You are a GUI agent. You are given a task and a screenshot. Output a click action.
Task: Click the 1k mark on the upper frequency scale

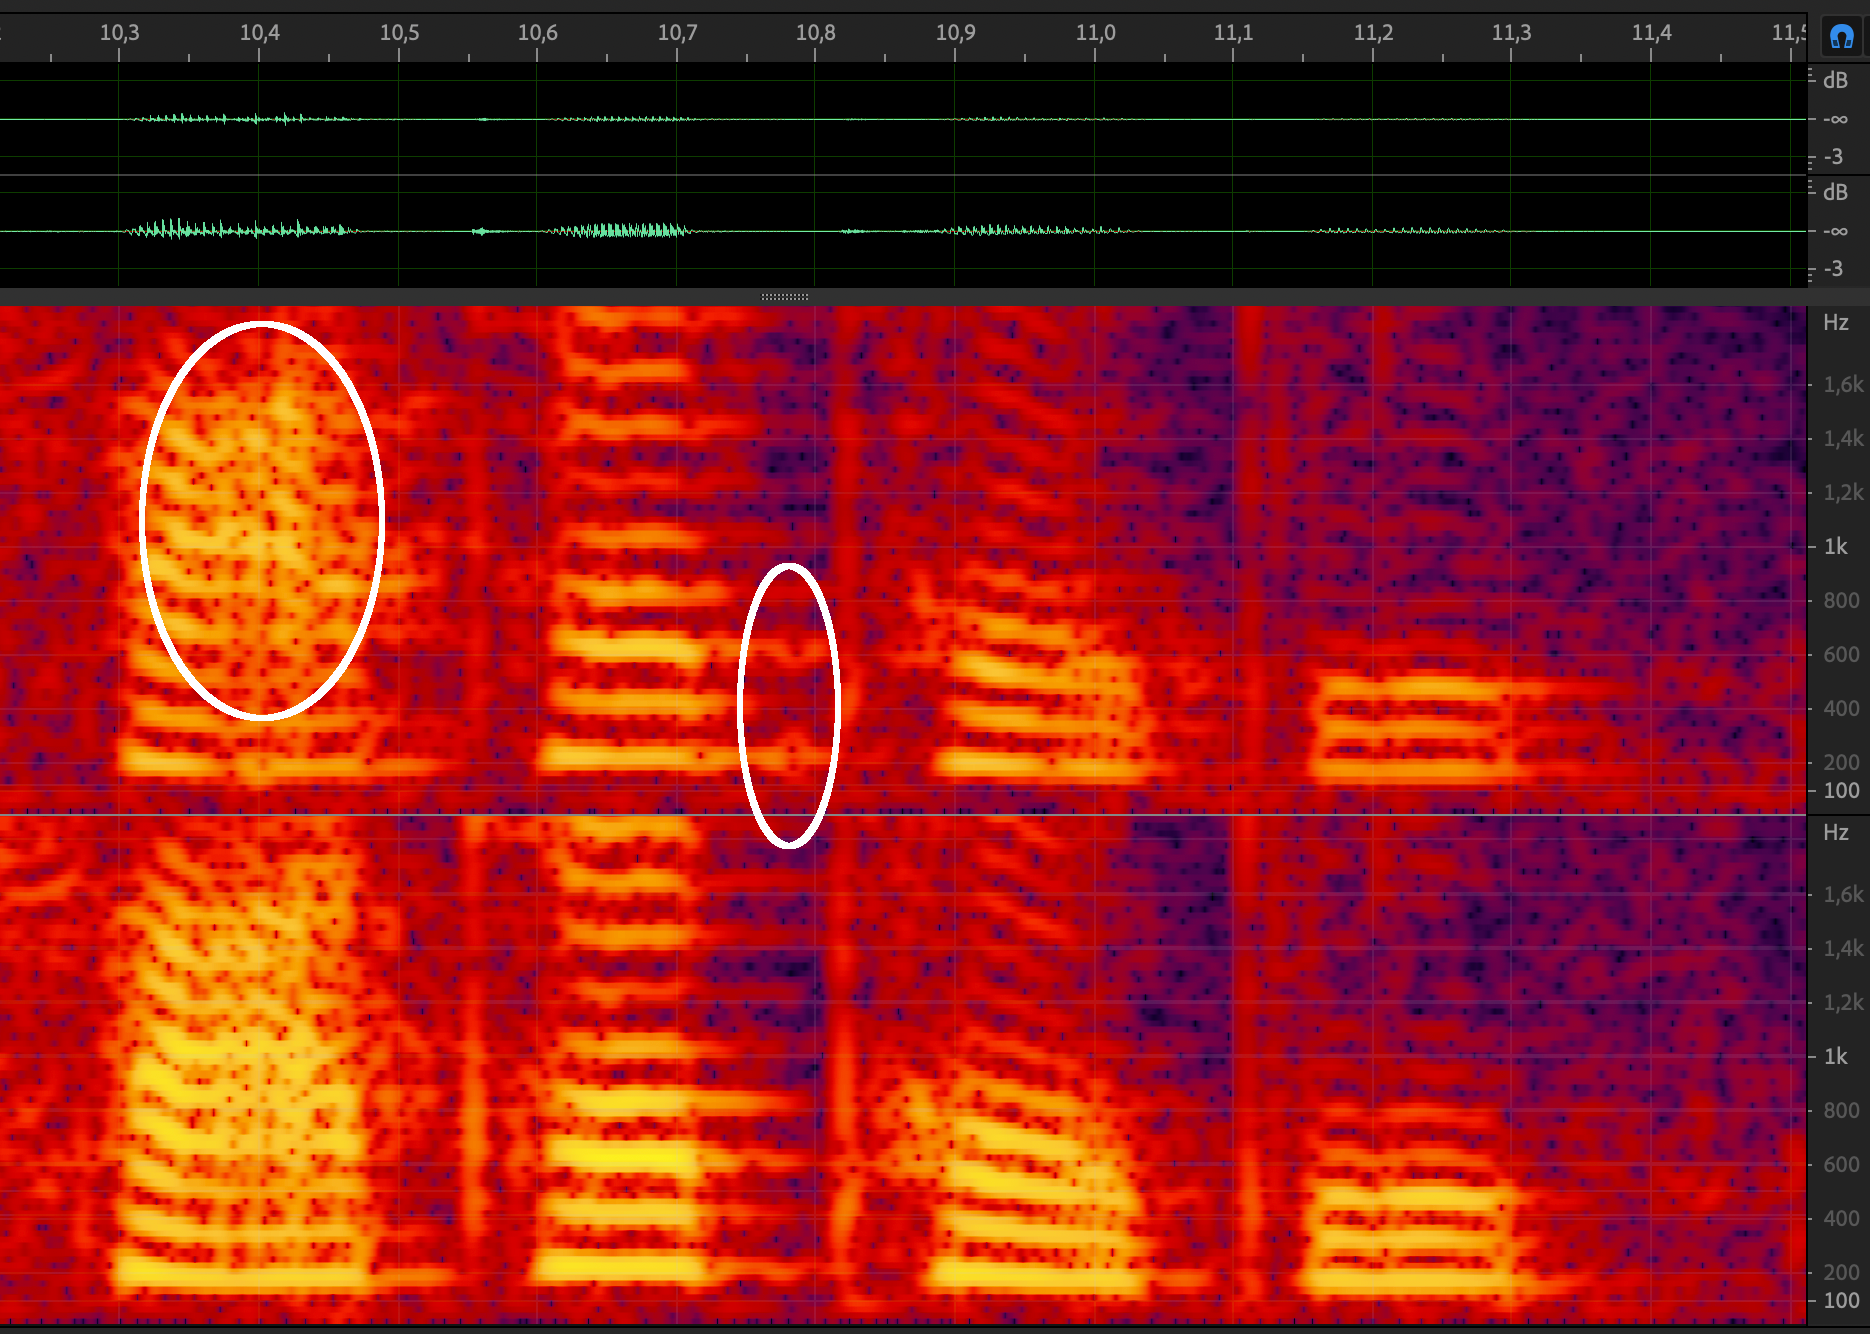coord(1835,546)
